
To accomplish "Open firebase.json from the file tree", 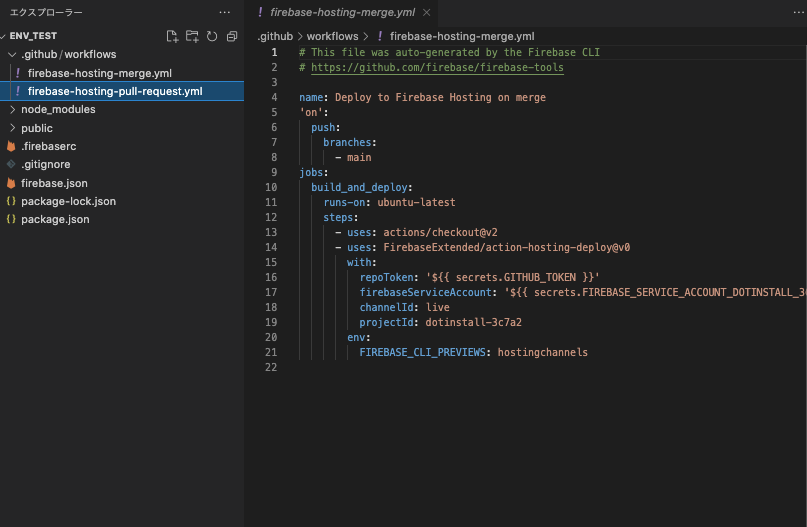I will point(54,183).
